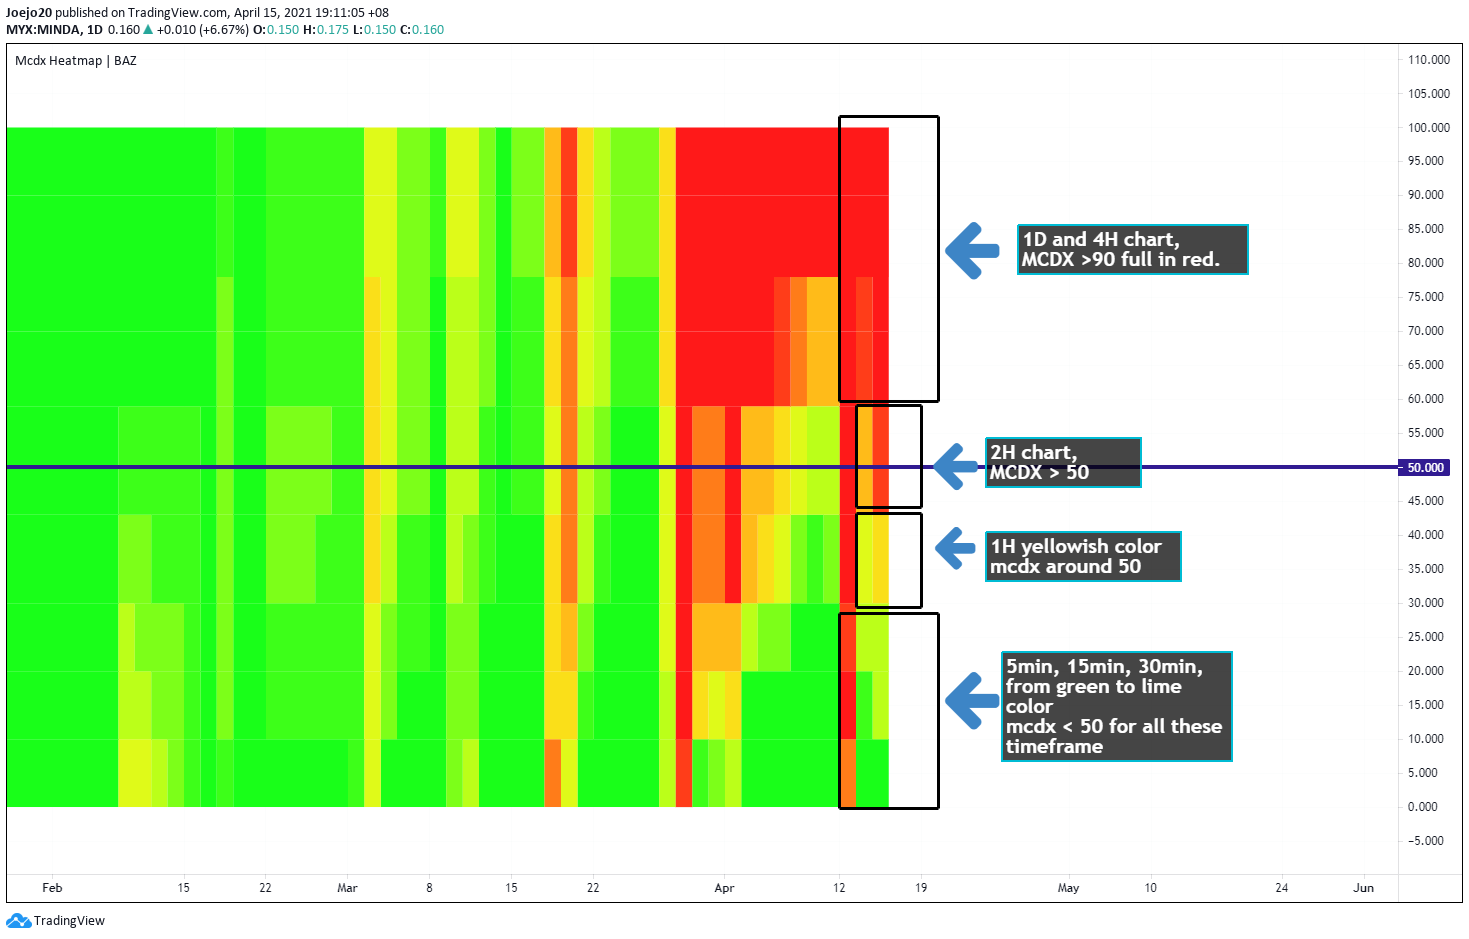
Task: Click the C:0.160 close value
Action: pos(422,30)
